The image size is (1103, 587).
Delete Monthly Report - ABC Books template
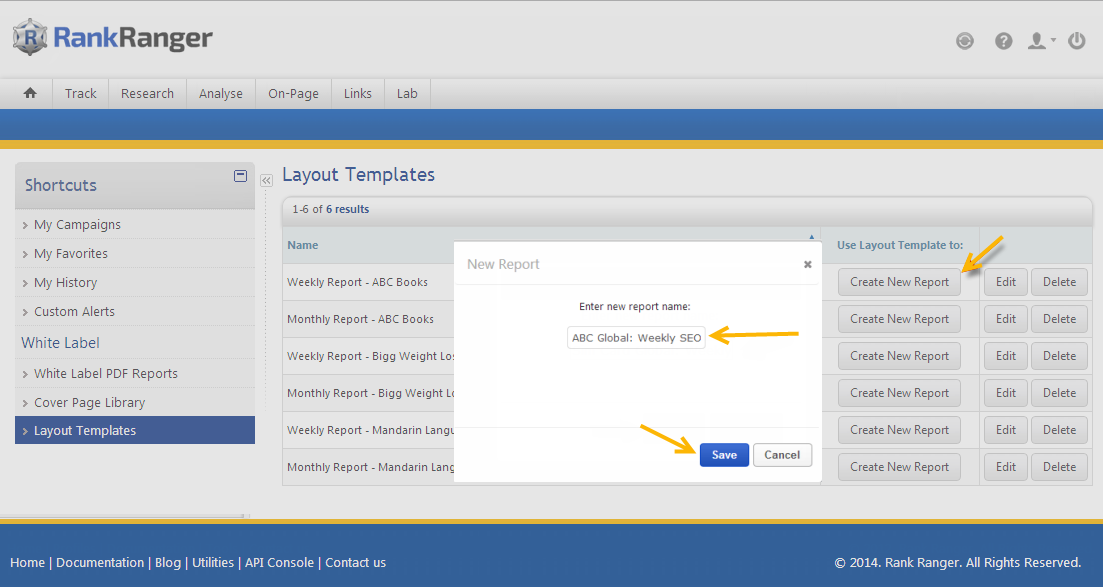(1059, 319)
